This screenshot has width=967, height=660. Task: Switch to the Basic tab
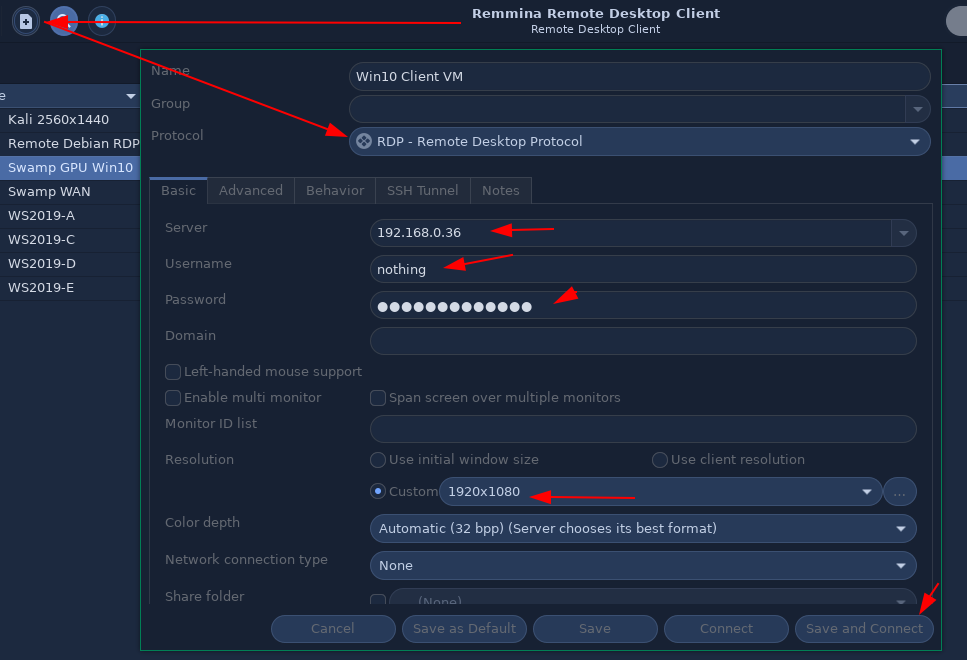pyautogui.click(x=178, y=191)
